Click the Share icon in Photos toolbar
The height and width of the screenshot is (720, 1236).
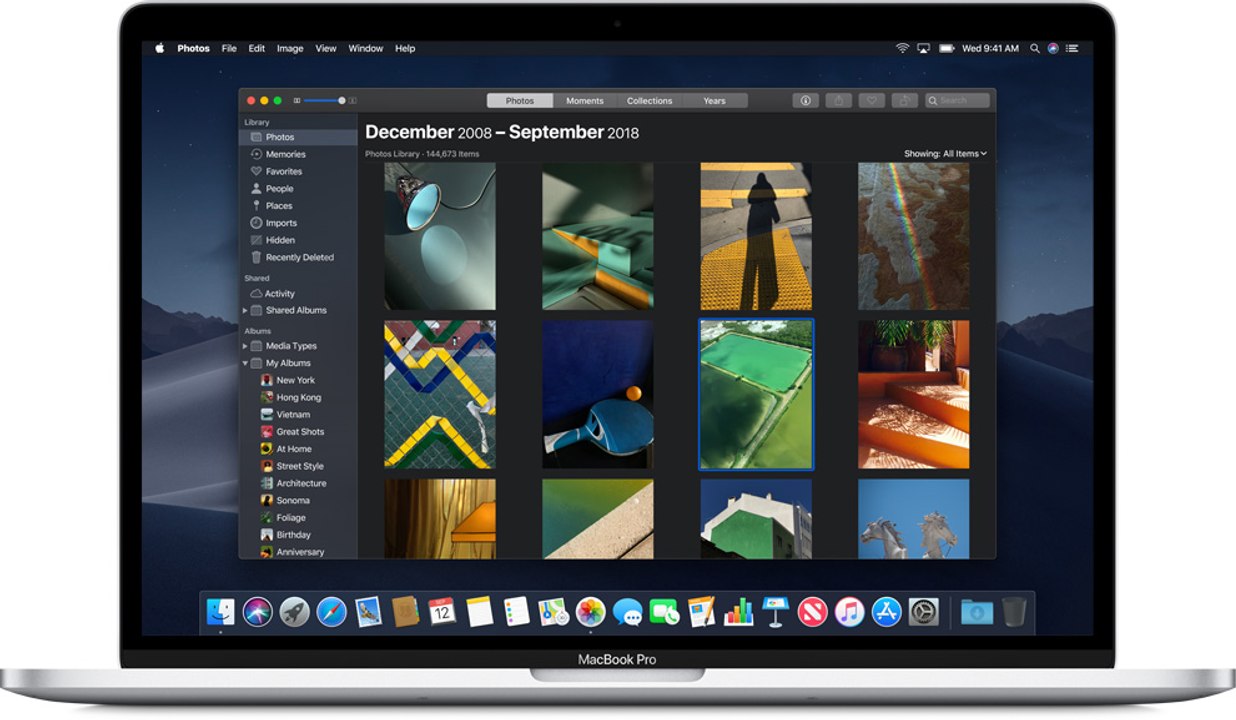point(840,100)
